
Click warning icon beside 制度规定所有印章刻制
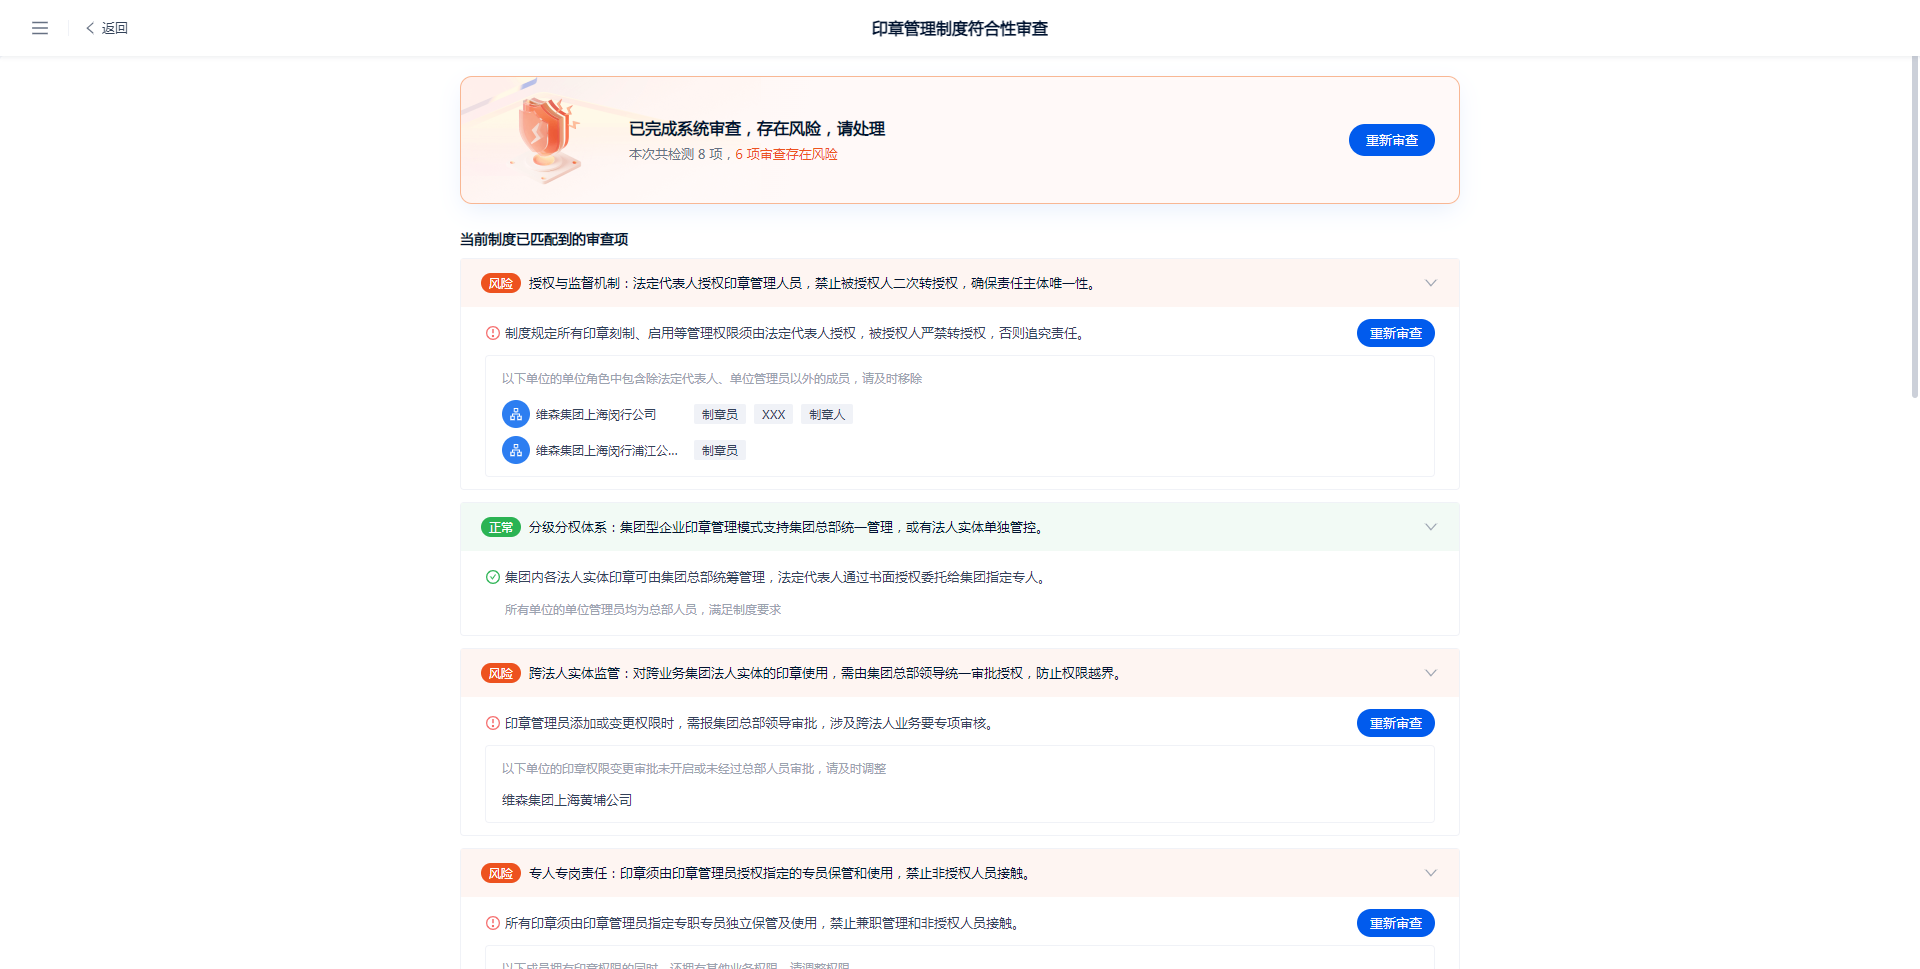493,333
